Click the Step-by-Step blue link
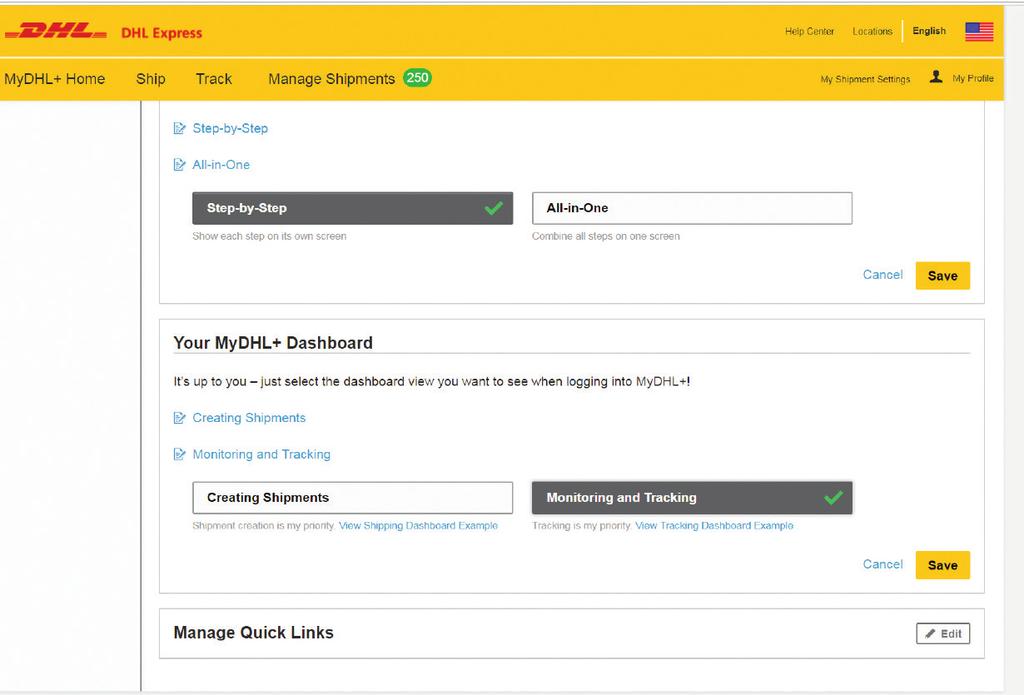The image size is (1024, 695). pyautogui.click(x=230, y=129)
